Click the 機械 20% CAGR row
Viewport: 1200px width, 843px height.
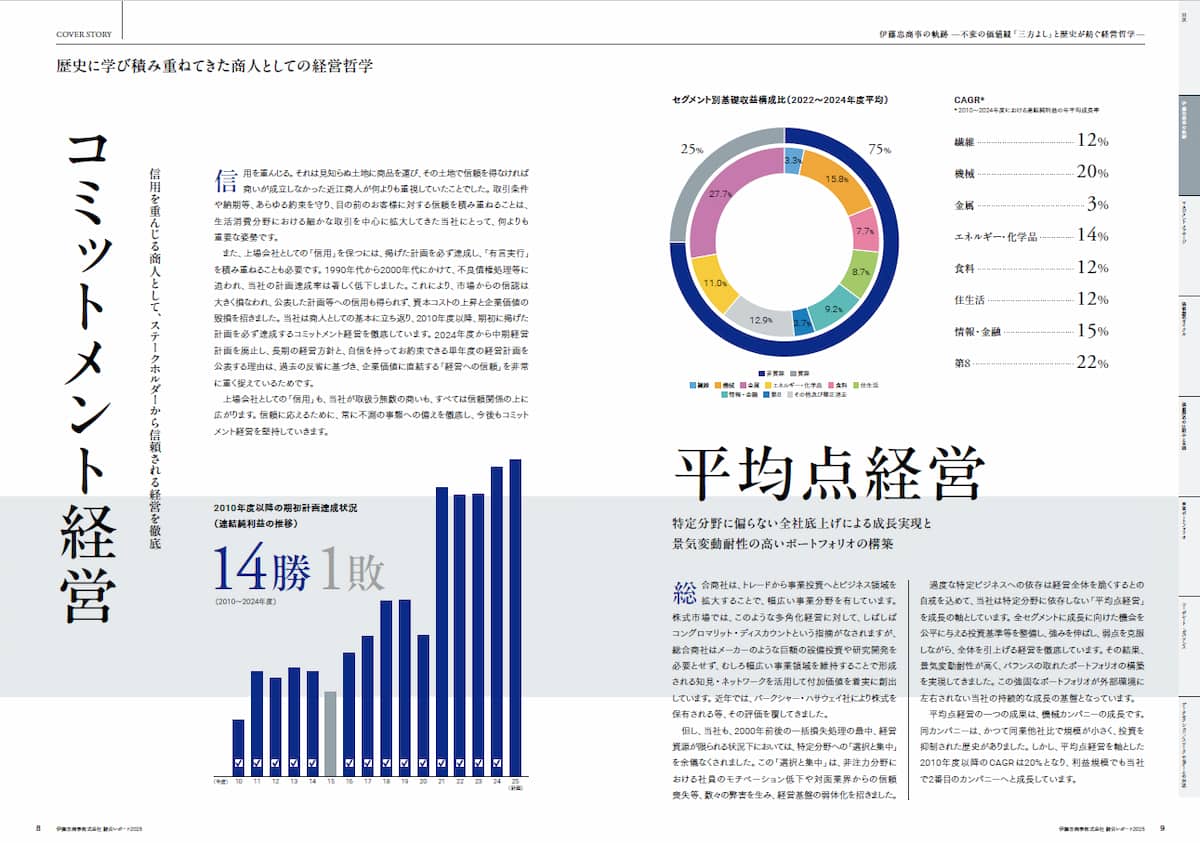[1031, 172]
